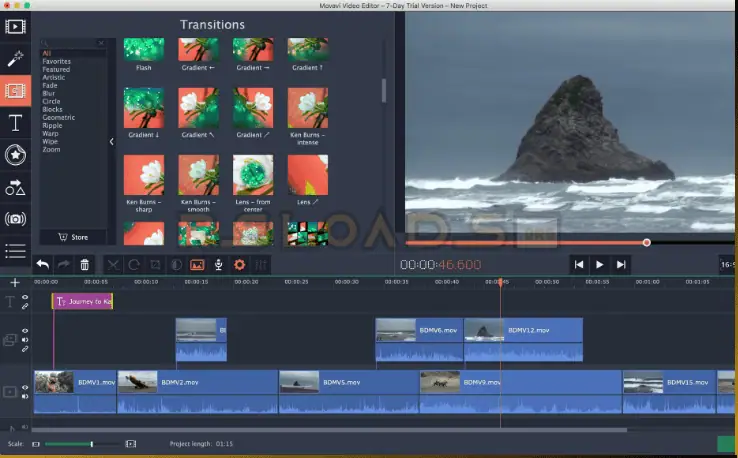
Task: Mute the main video track speaker
Action: tap(25, 396)
